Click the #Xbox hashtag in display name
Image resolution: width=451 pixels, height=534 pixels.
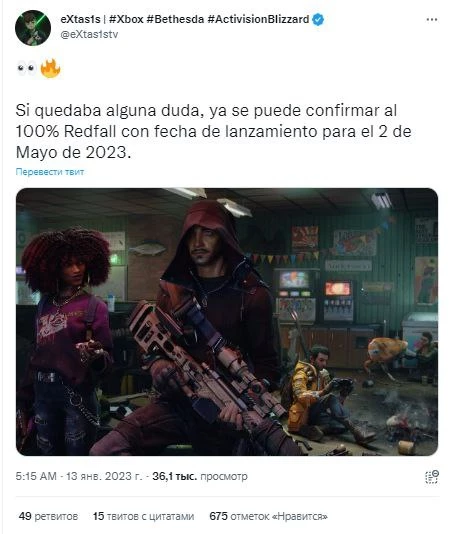click(126, 19)
